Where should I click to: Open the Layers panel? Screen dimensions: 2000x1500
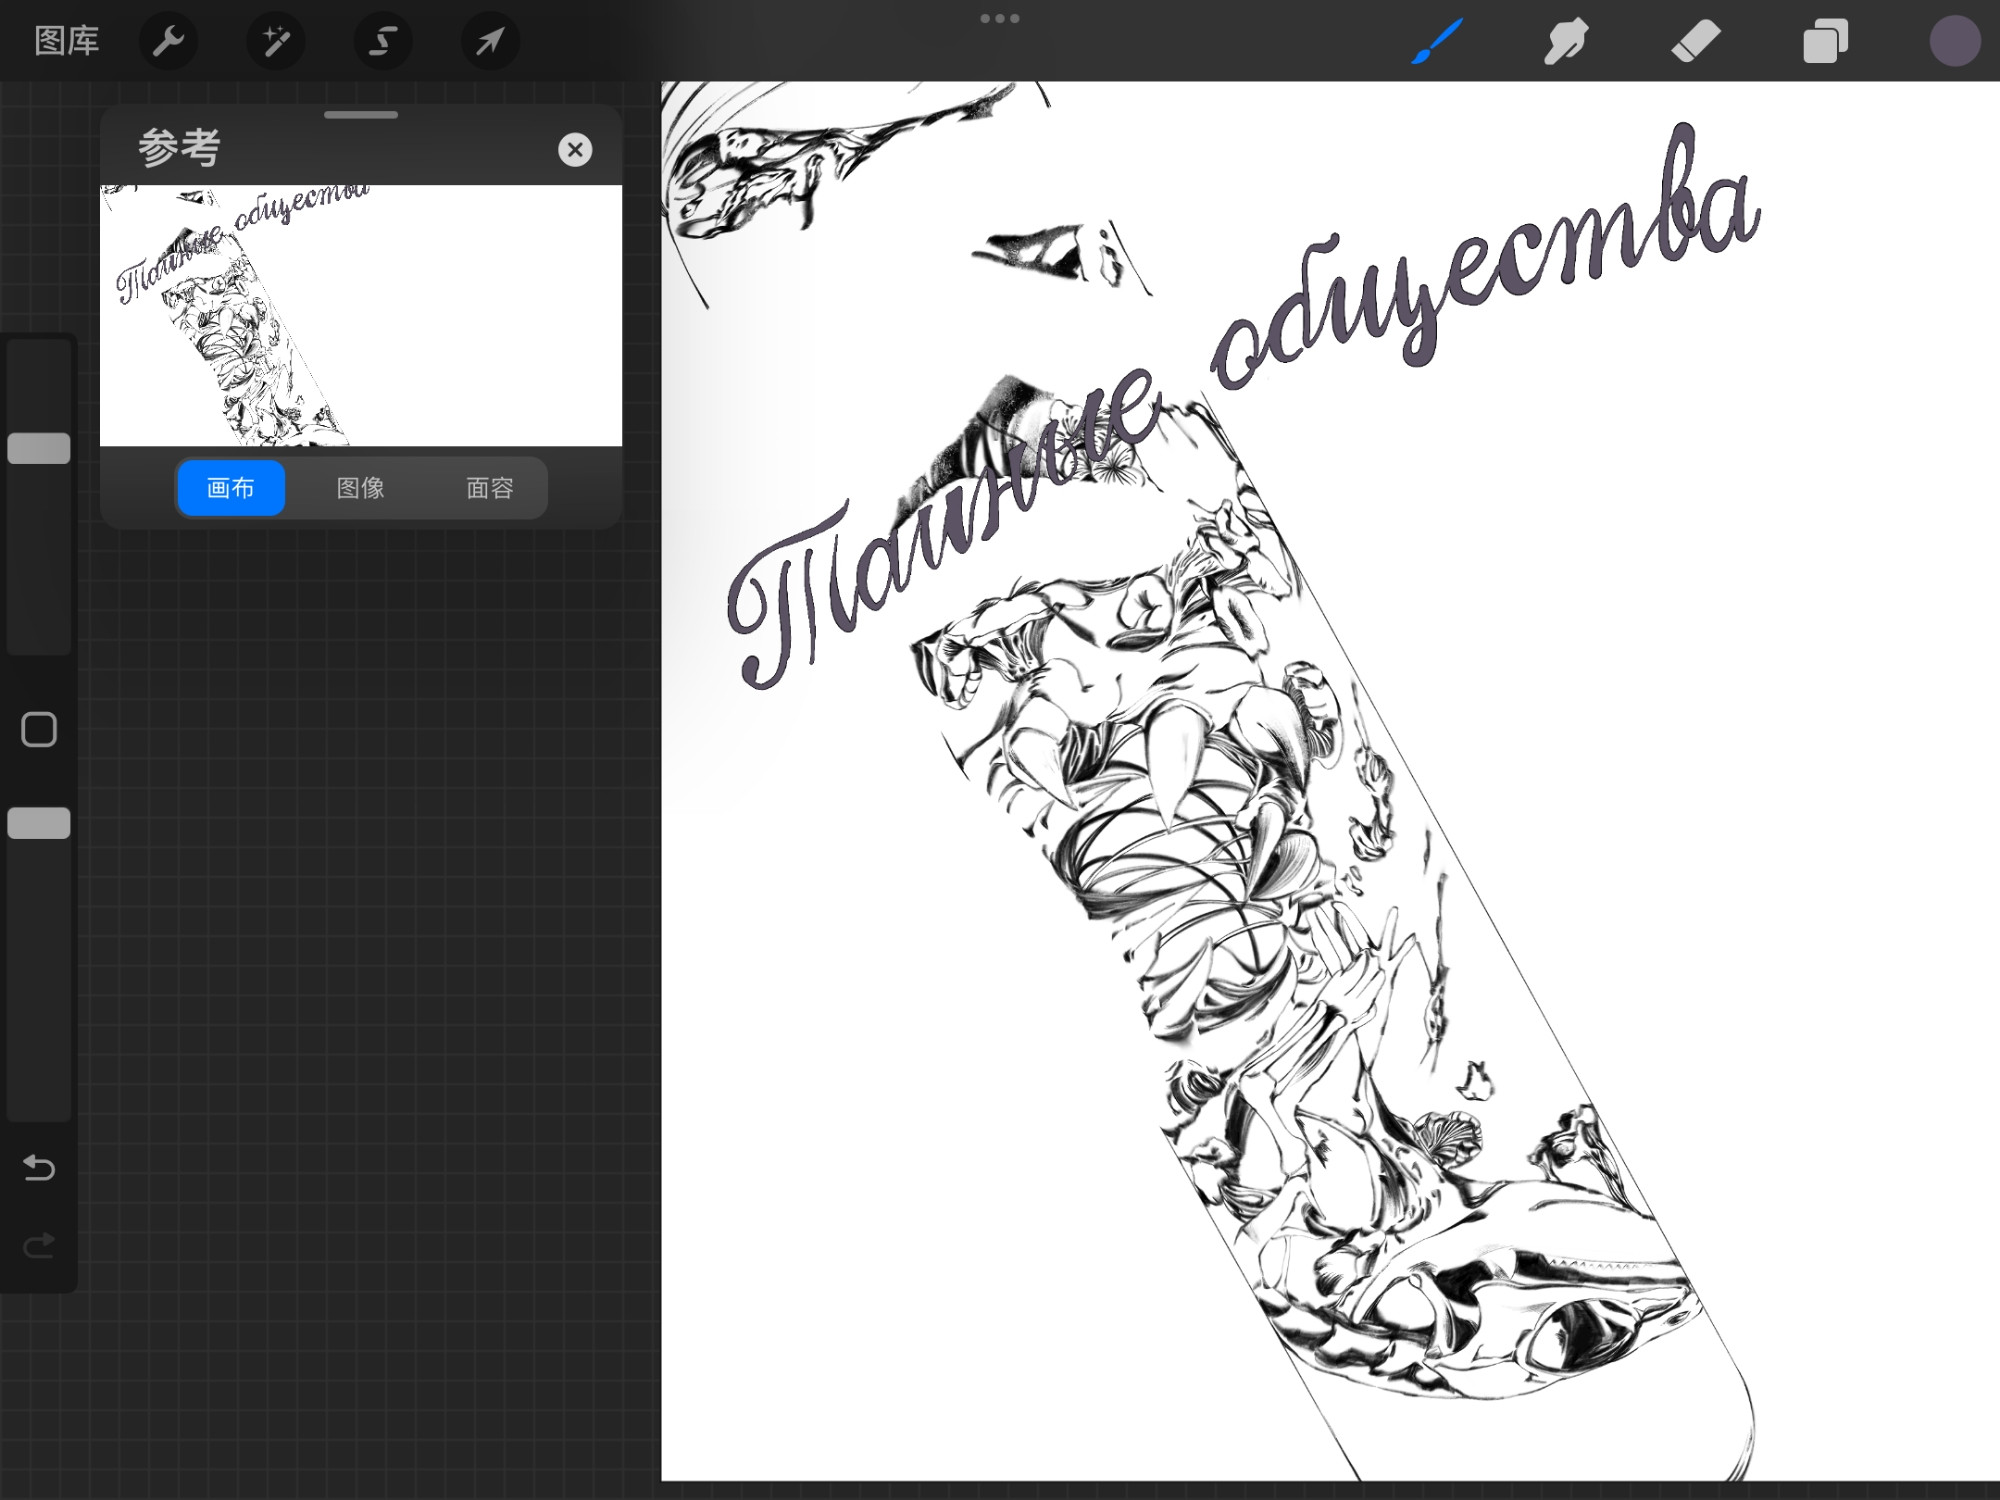coord(1825,42)
